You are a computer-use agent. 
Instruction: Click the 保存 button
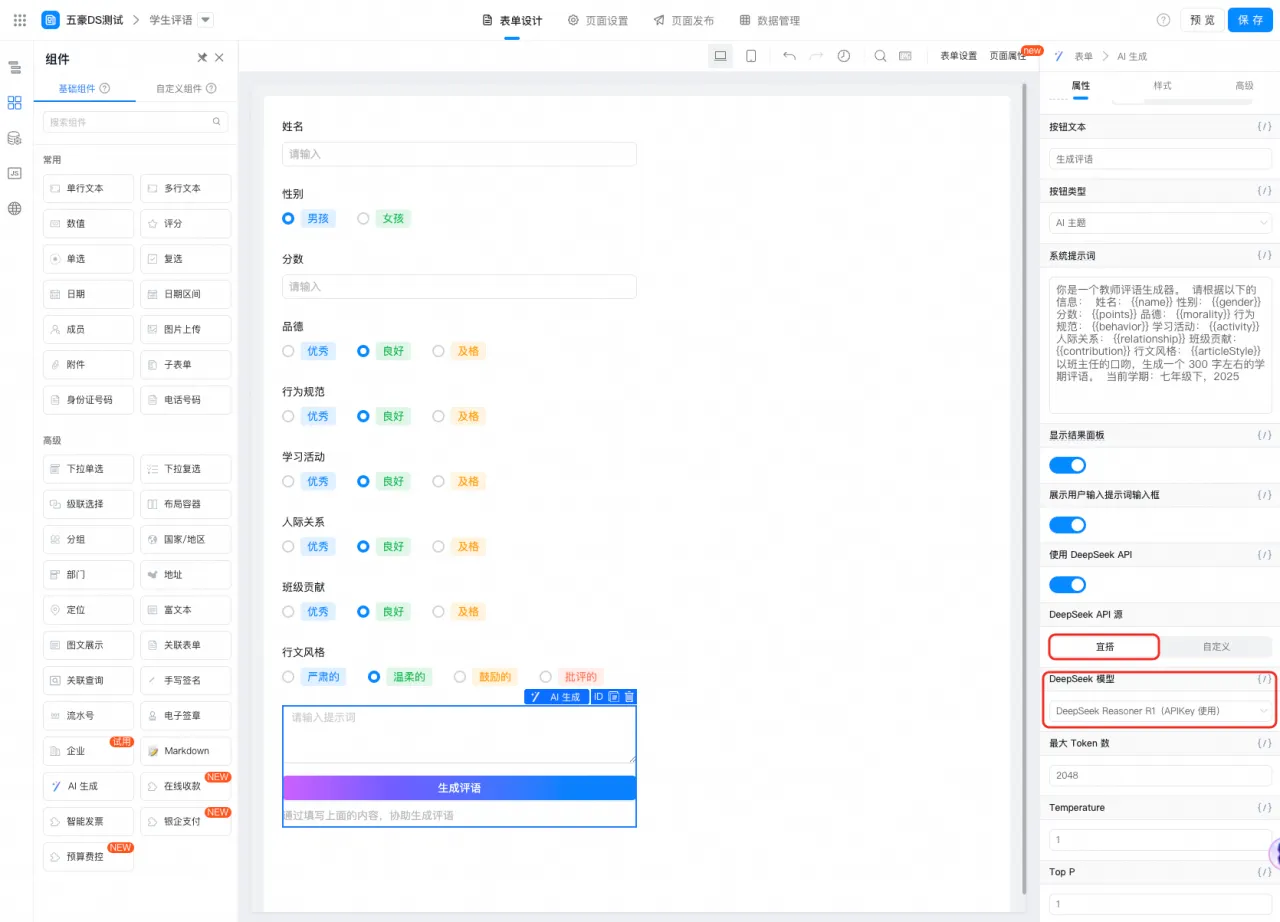[1250, 20]
